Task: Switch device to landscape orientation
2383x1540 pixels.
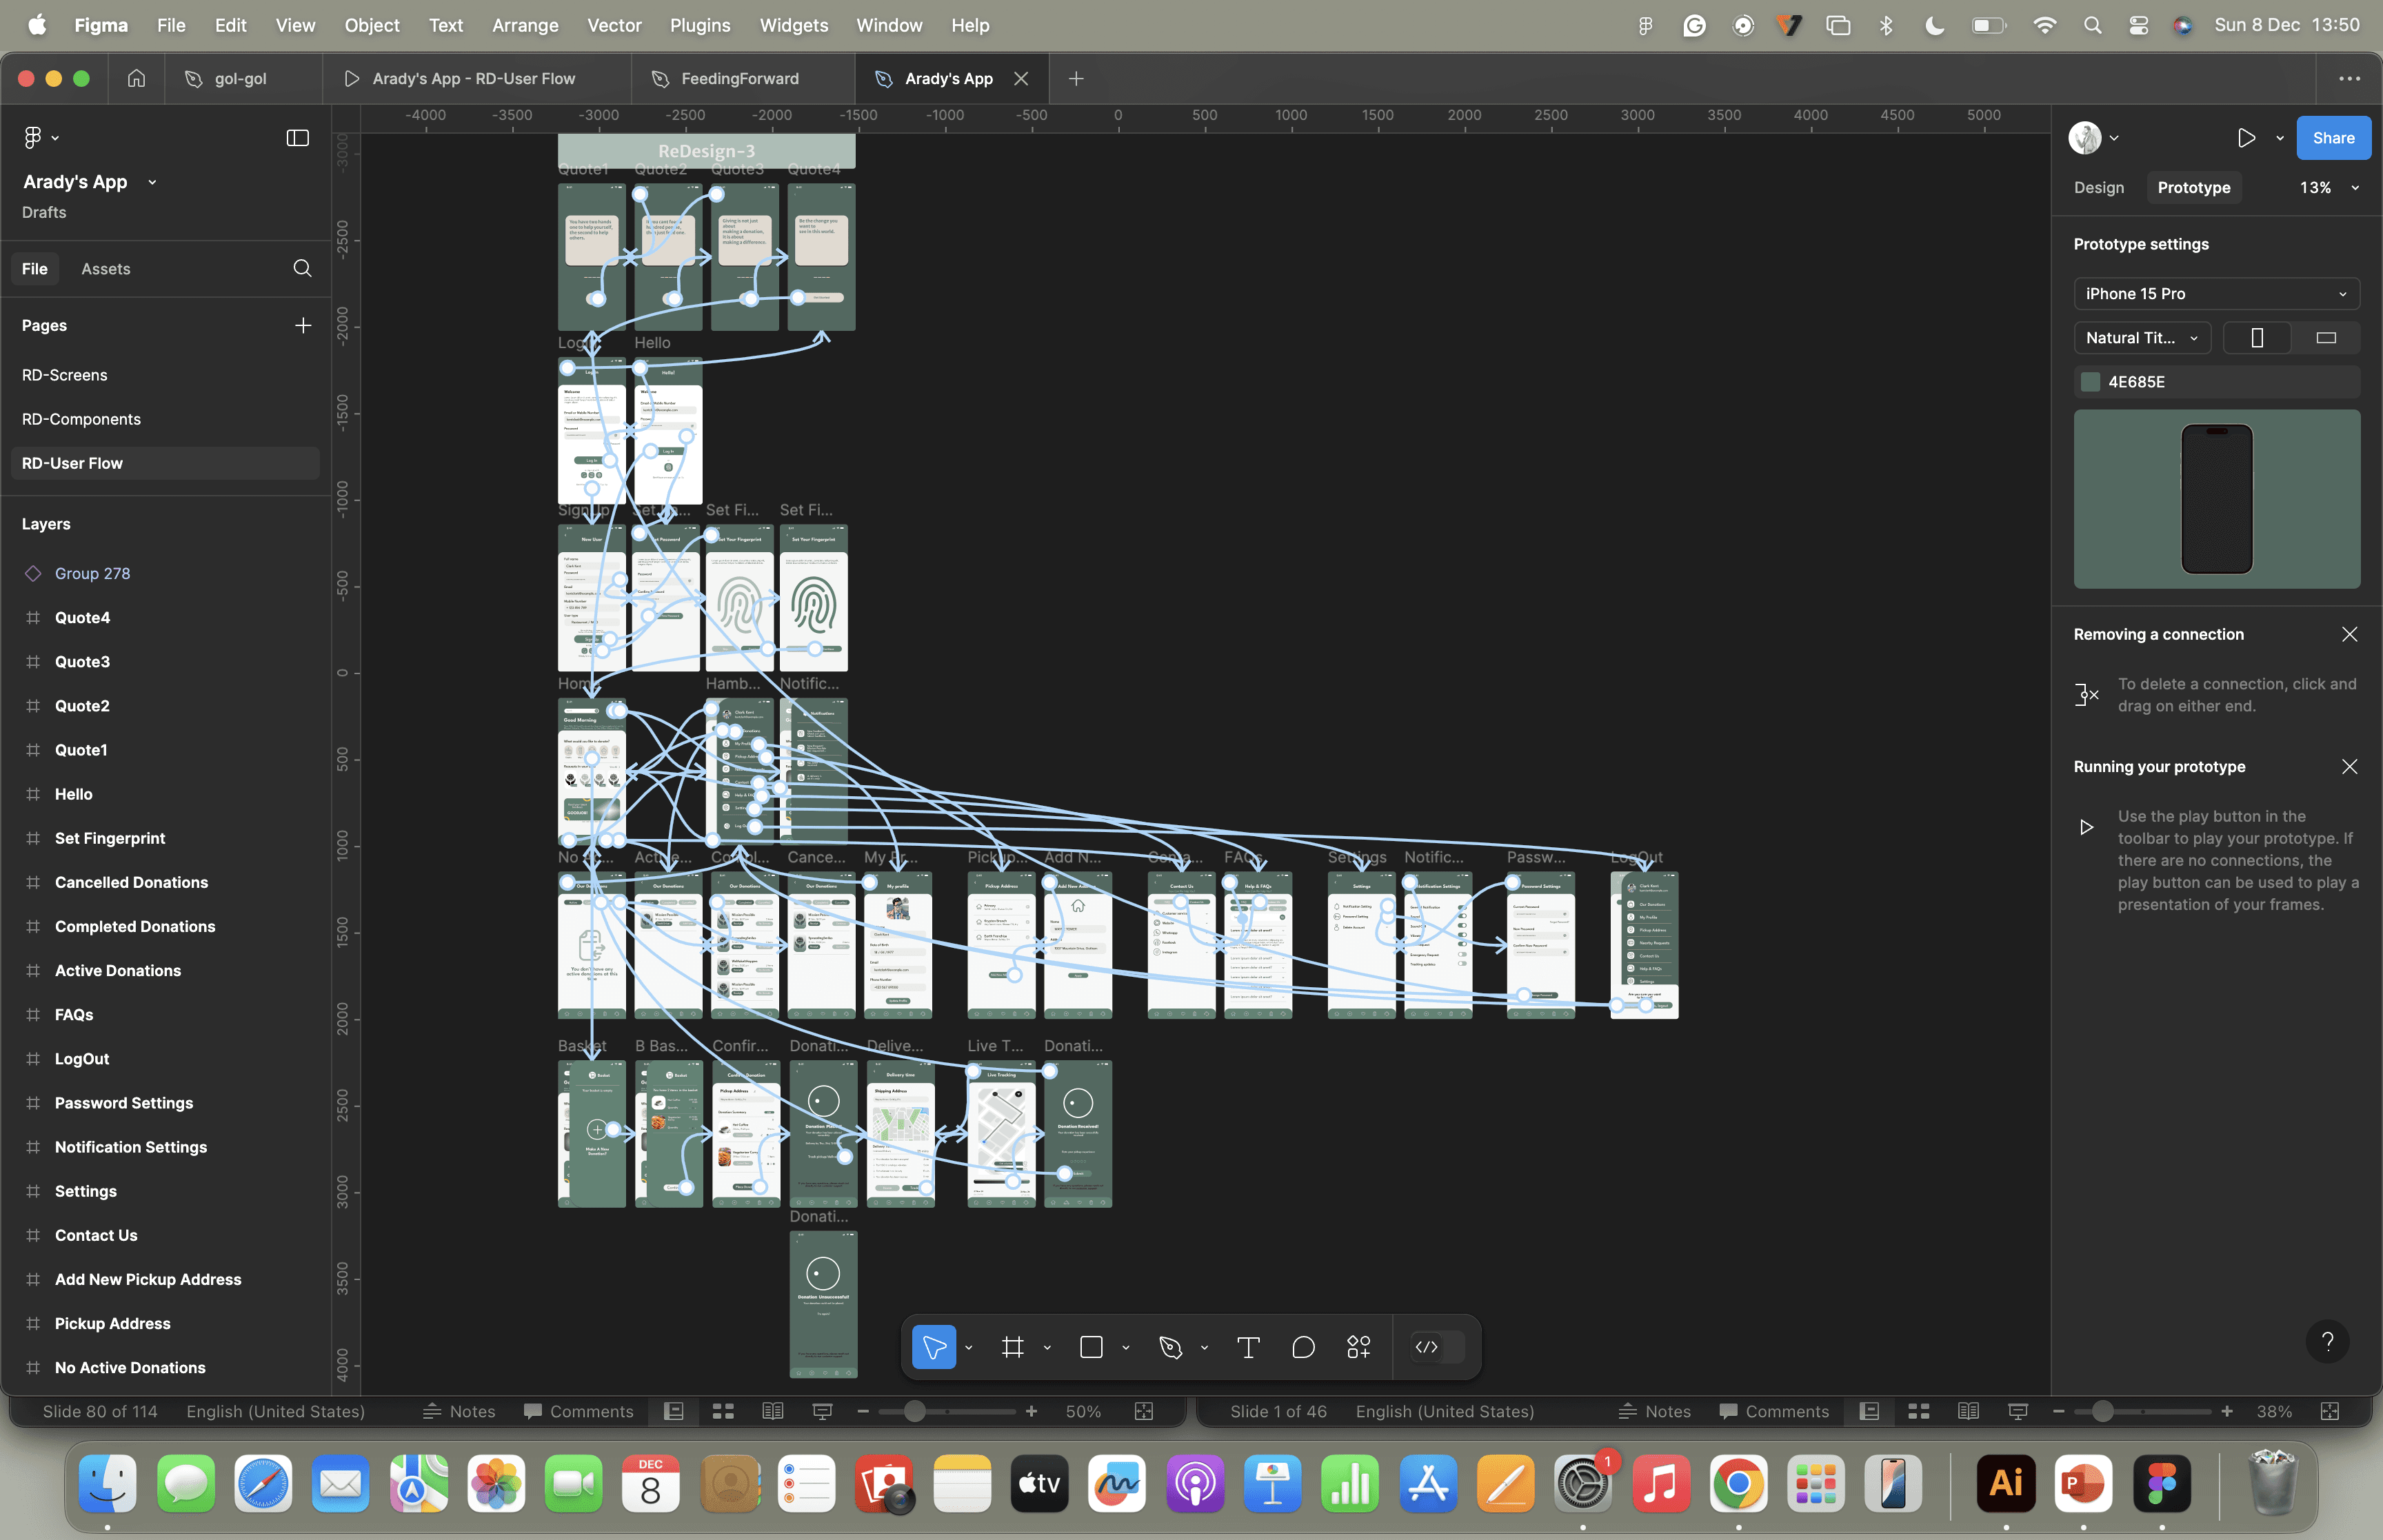Action: (x=2325, y=338)
